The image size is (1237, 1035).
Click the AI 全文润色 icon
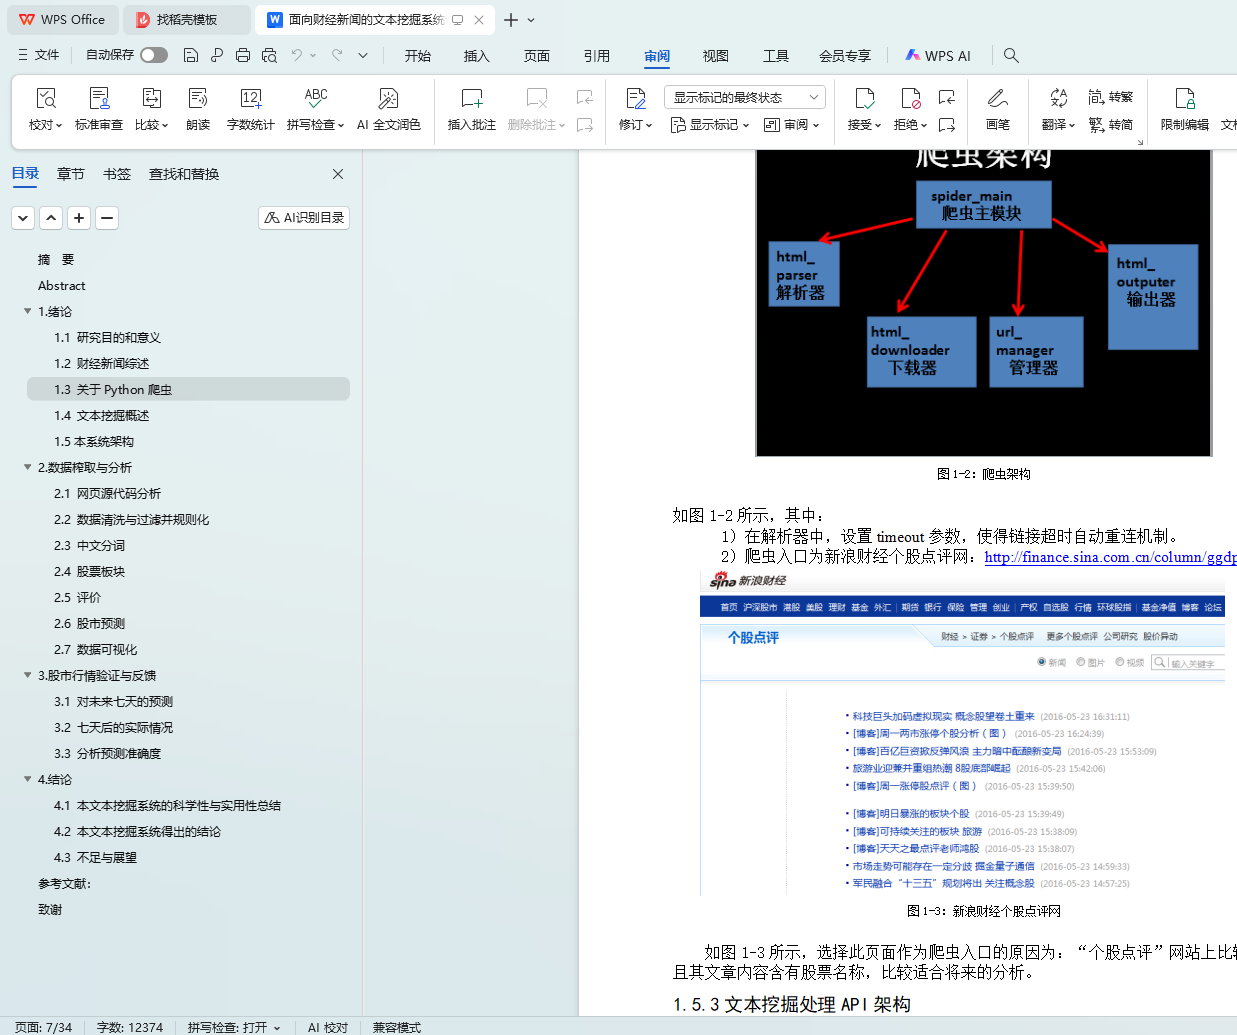[x=388, y=99]
